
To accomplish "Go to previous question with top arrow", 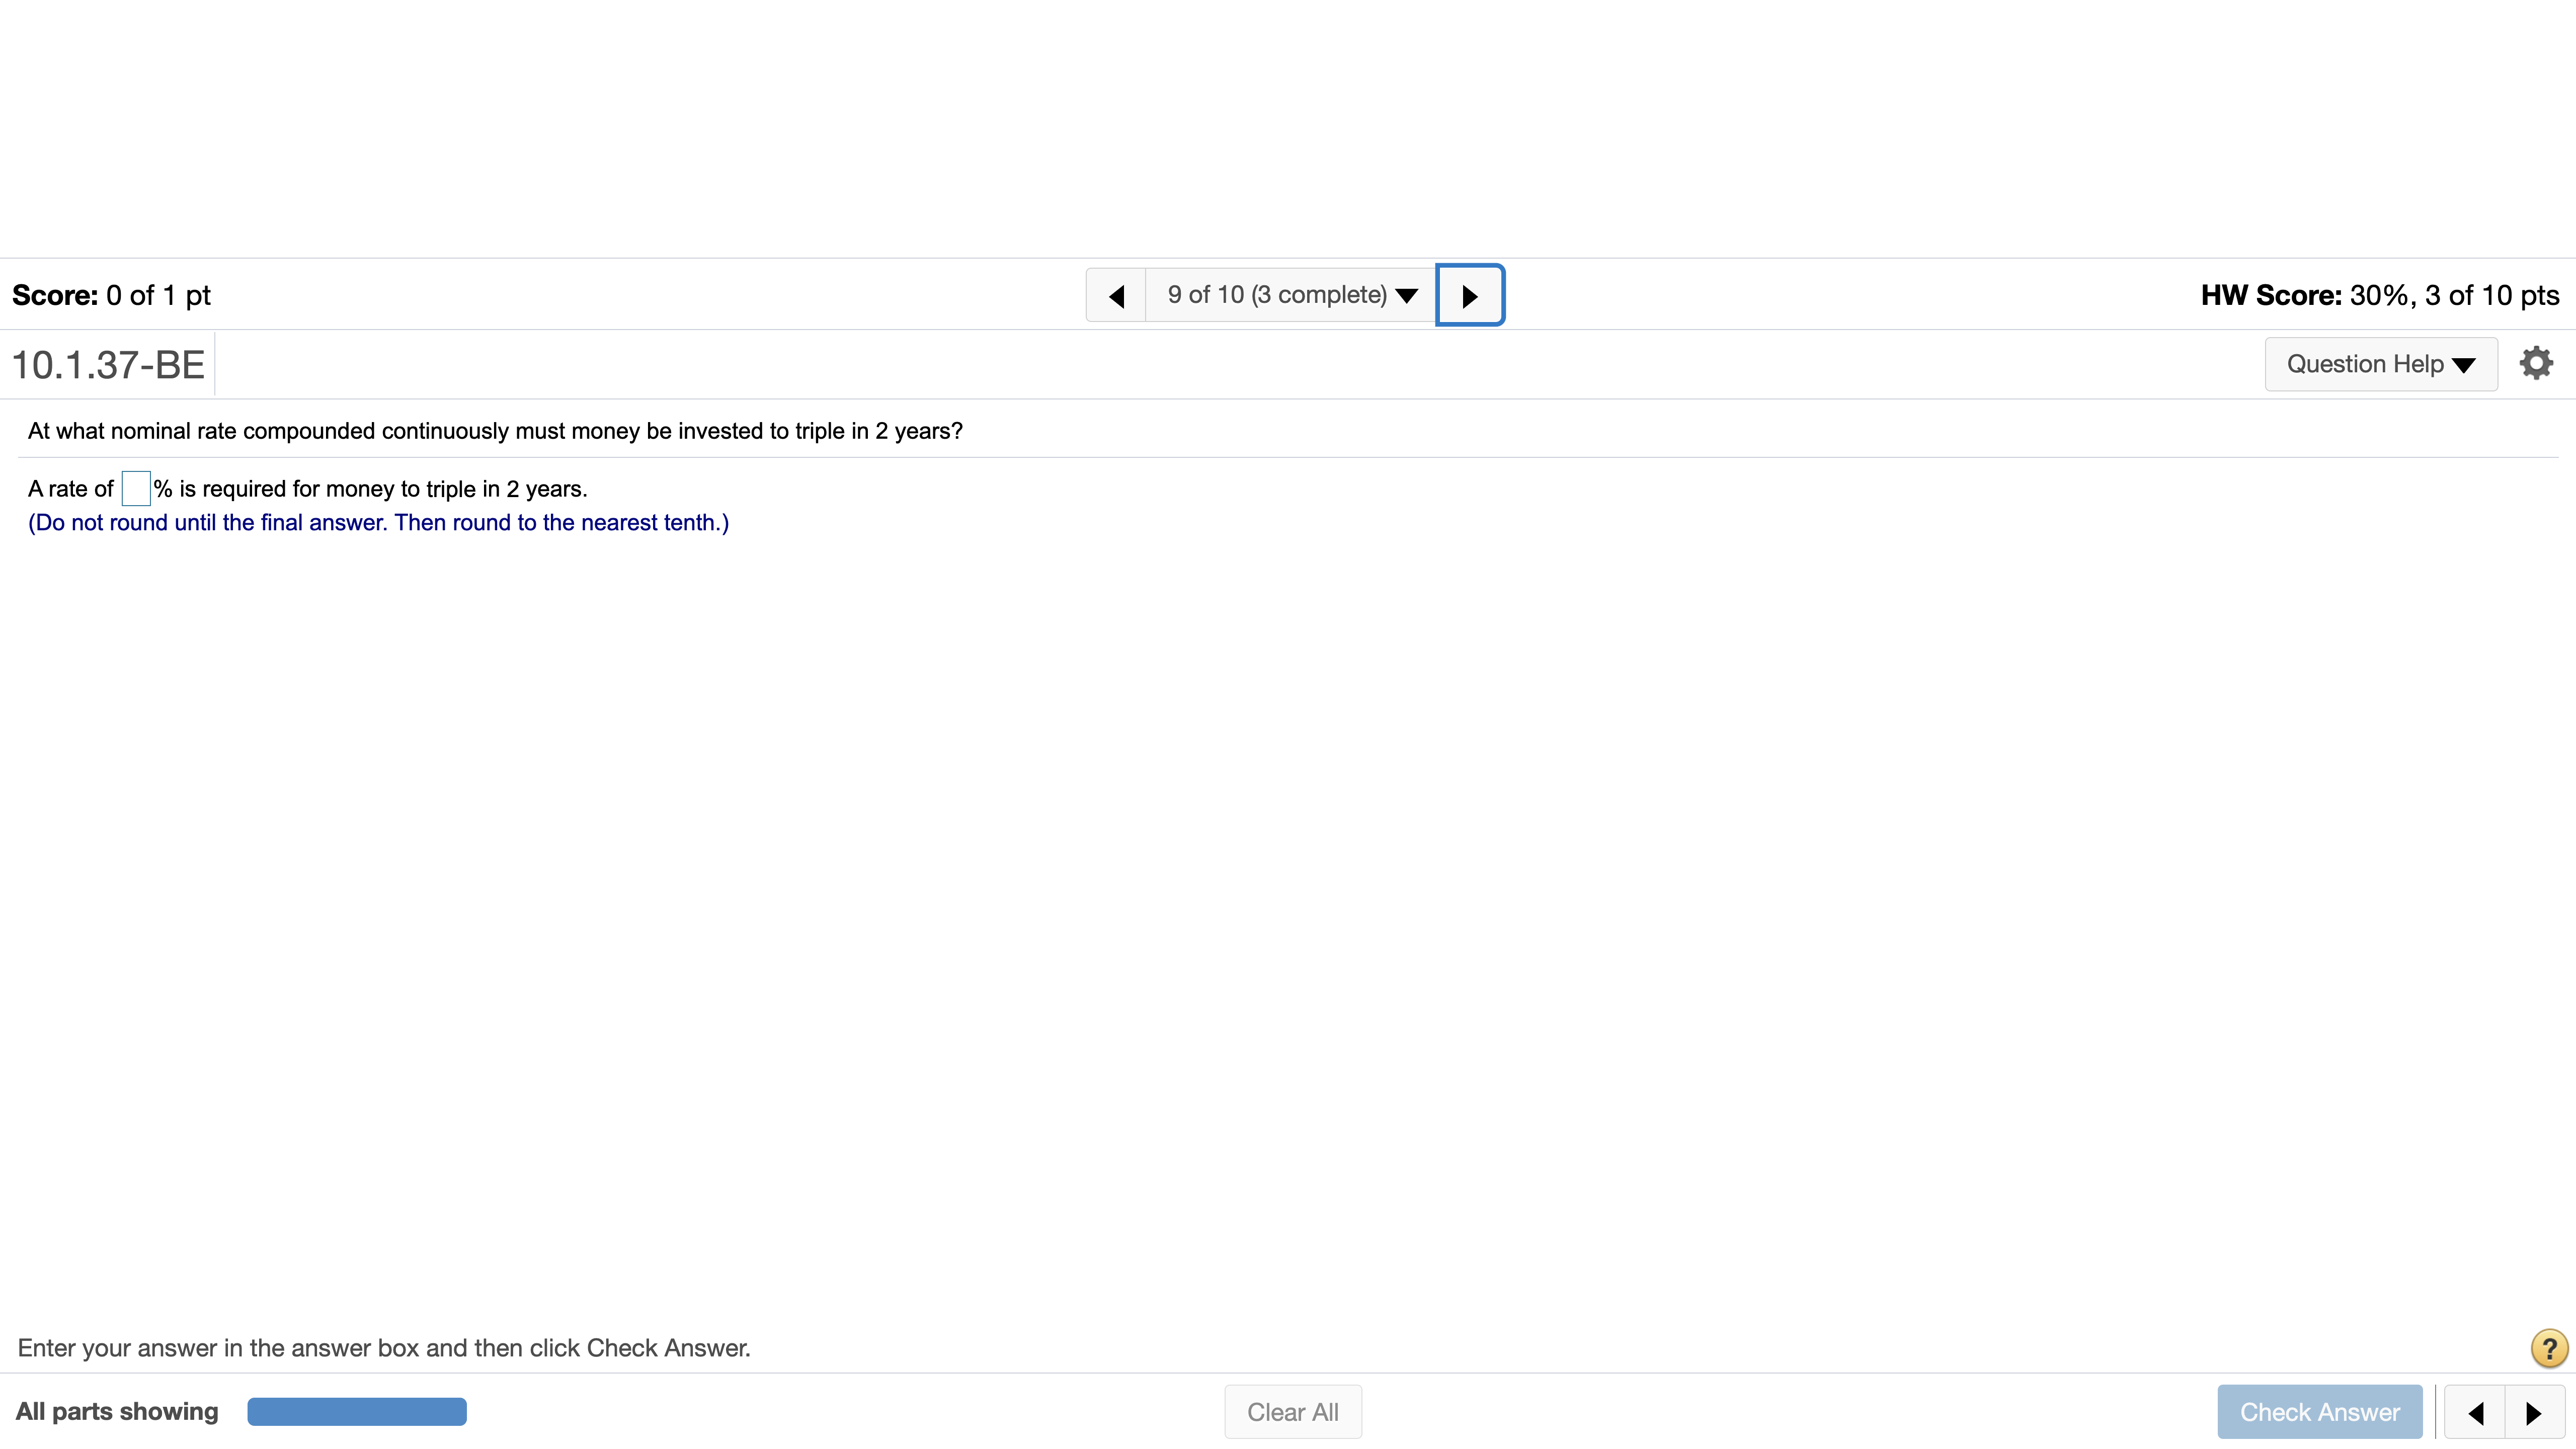I will tap(1116, 296).
